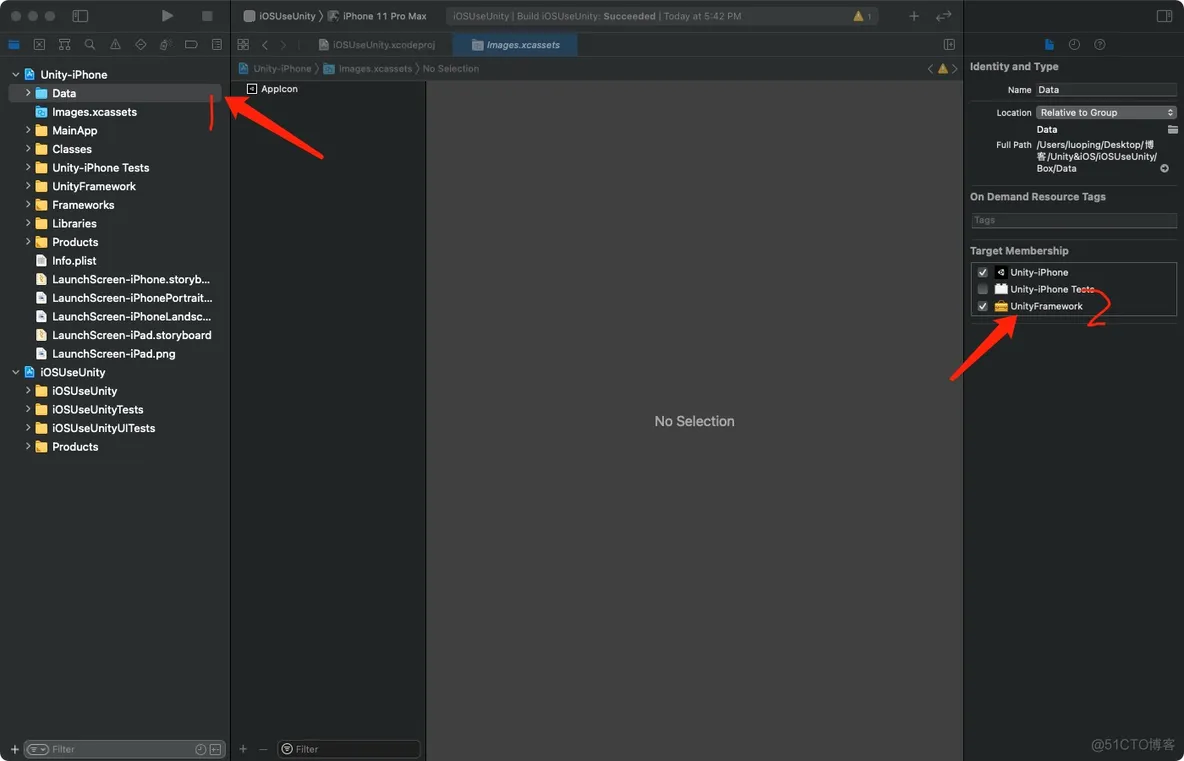This screenshot has width=1184, height=761.
Task: Open Location Relative to Group dropdown
Action: pos(1106,112)
